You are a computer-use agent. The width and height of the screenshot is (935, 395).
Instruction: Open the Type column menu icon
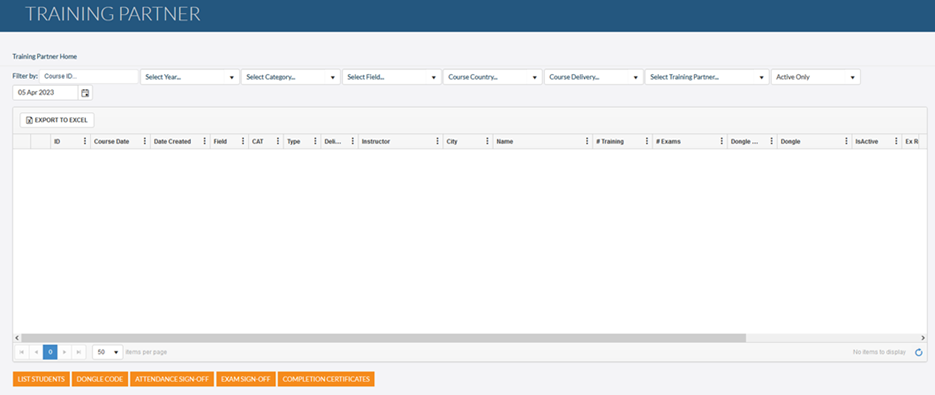click(315, 141)
